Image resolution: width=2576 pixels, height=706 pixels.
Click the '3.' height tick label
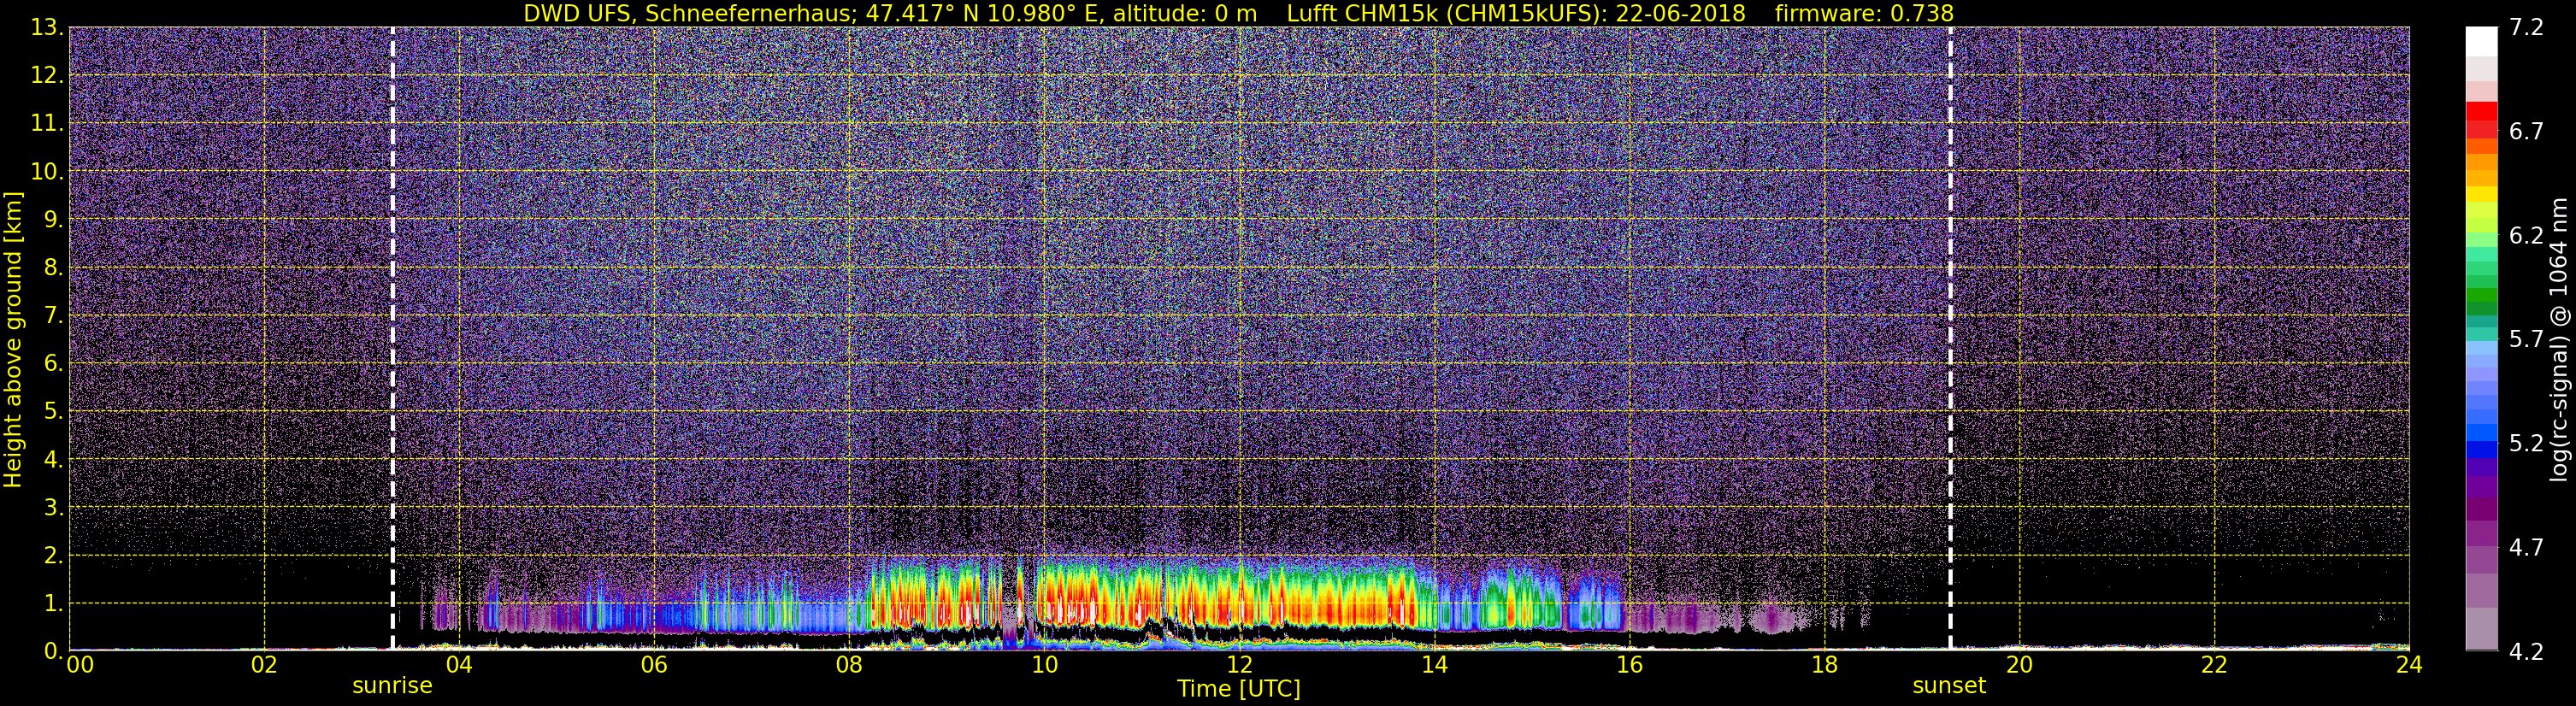pos(53,508)
